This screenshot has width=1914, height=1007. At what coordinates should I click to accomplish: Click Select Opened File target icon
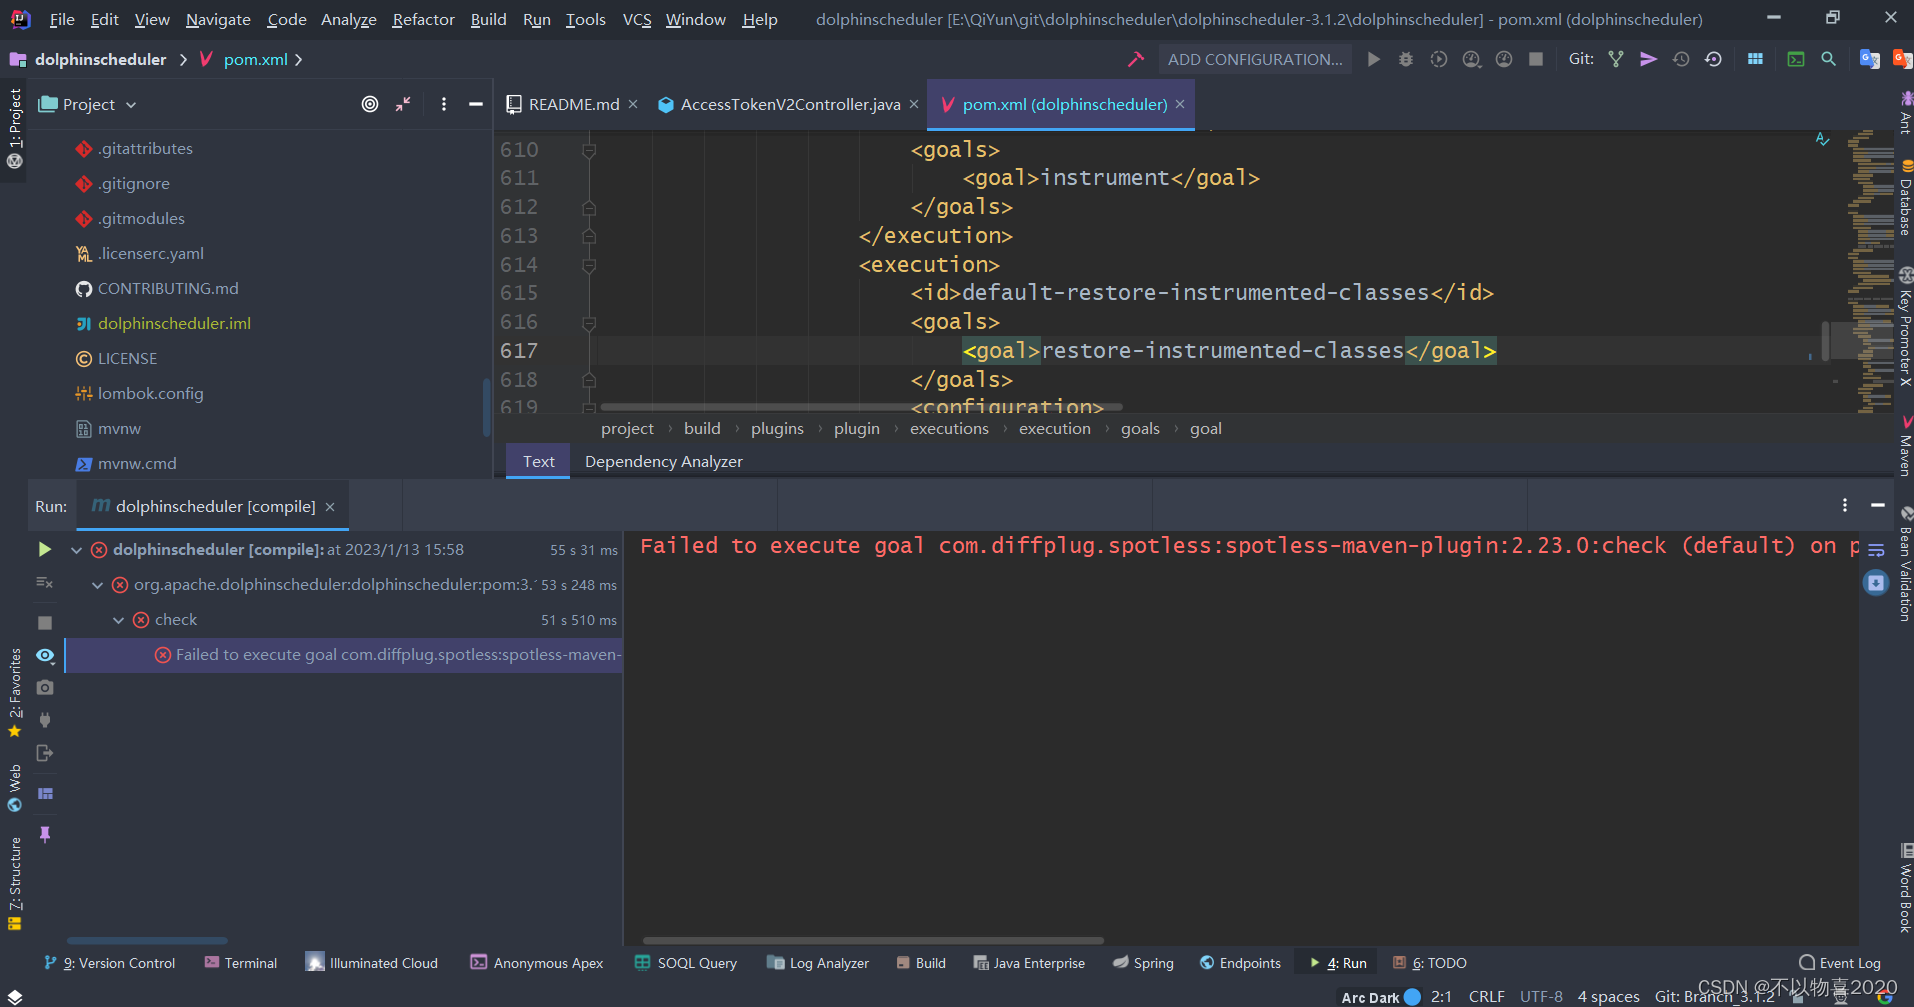[x=370, y=104]
